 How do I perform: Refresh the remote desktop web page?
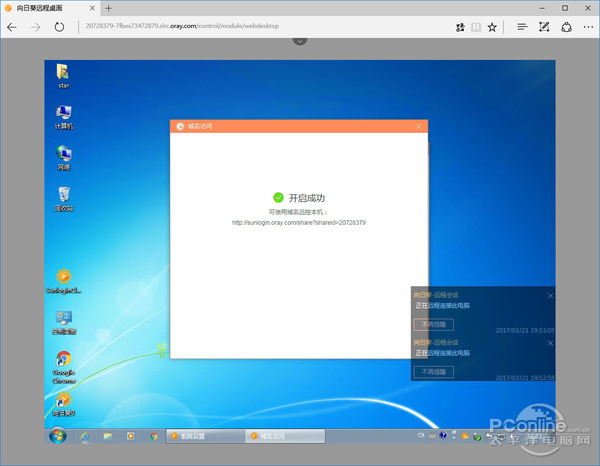coord(59,27)
